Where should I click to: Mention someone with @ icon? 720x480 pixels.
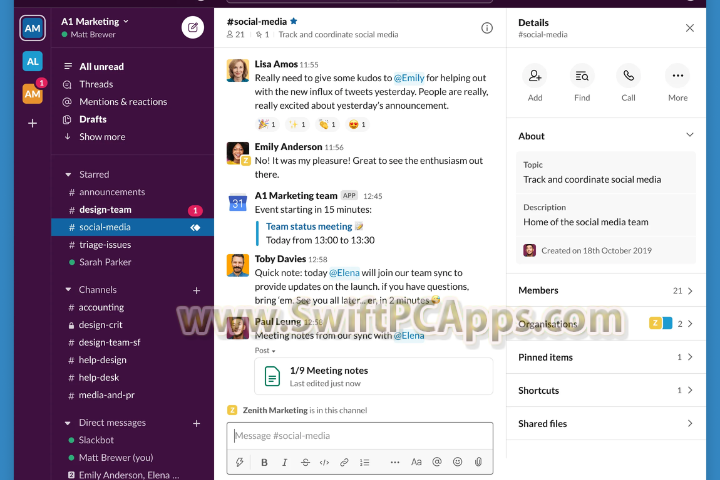pos(437,462)
